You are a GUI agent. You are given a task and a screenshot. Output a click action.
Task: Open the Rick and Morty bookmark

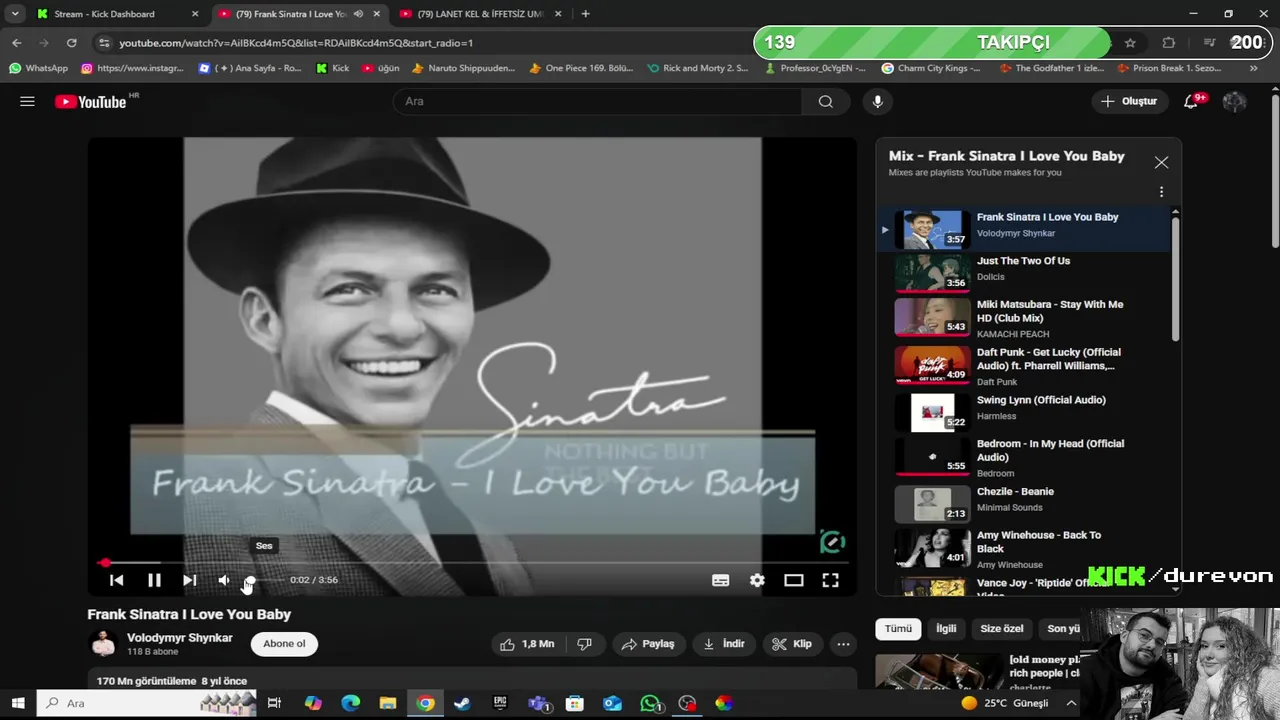tap(697, 68)
